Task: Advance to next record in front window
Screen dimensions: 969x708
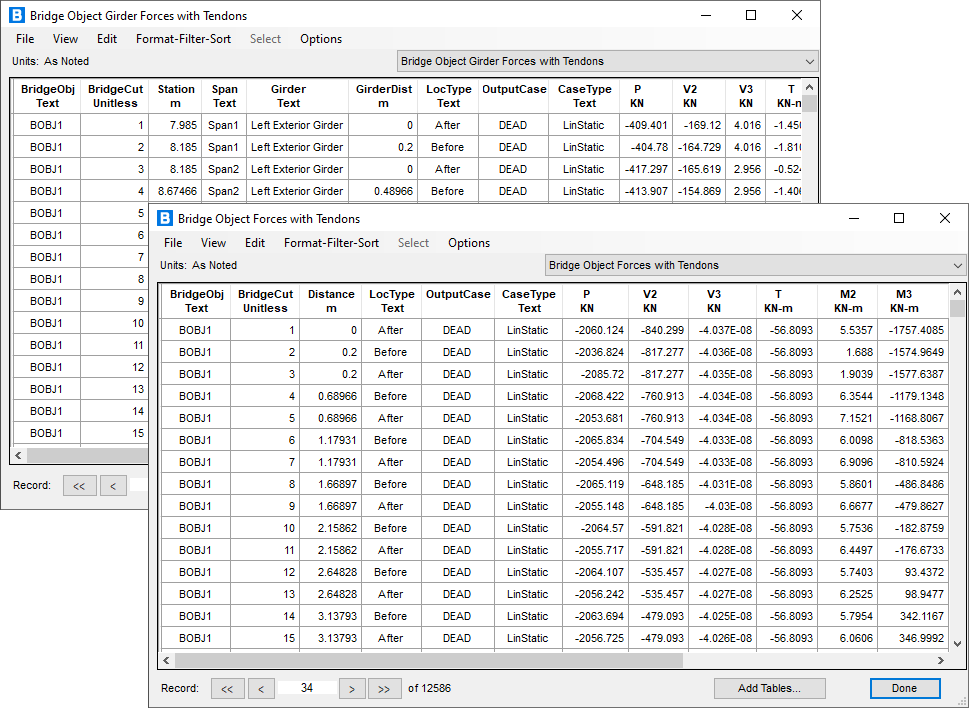Action: (x=351, y=688)
